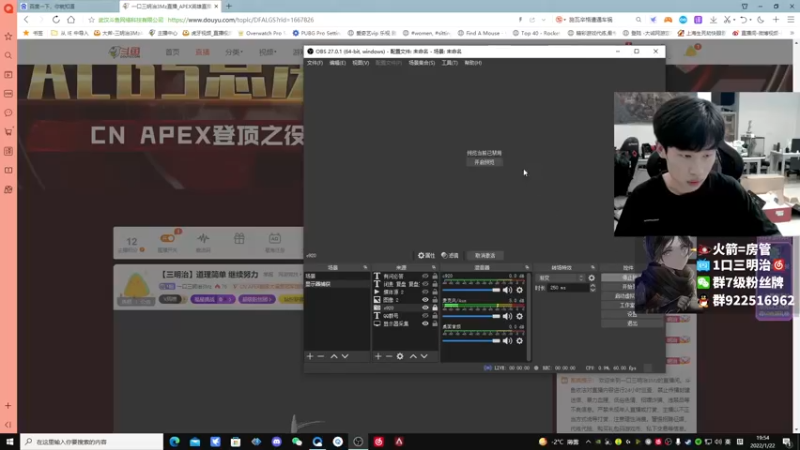
Task: Click the browser address bar URL
Action: point(241,20)
